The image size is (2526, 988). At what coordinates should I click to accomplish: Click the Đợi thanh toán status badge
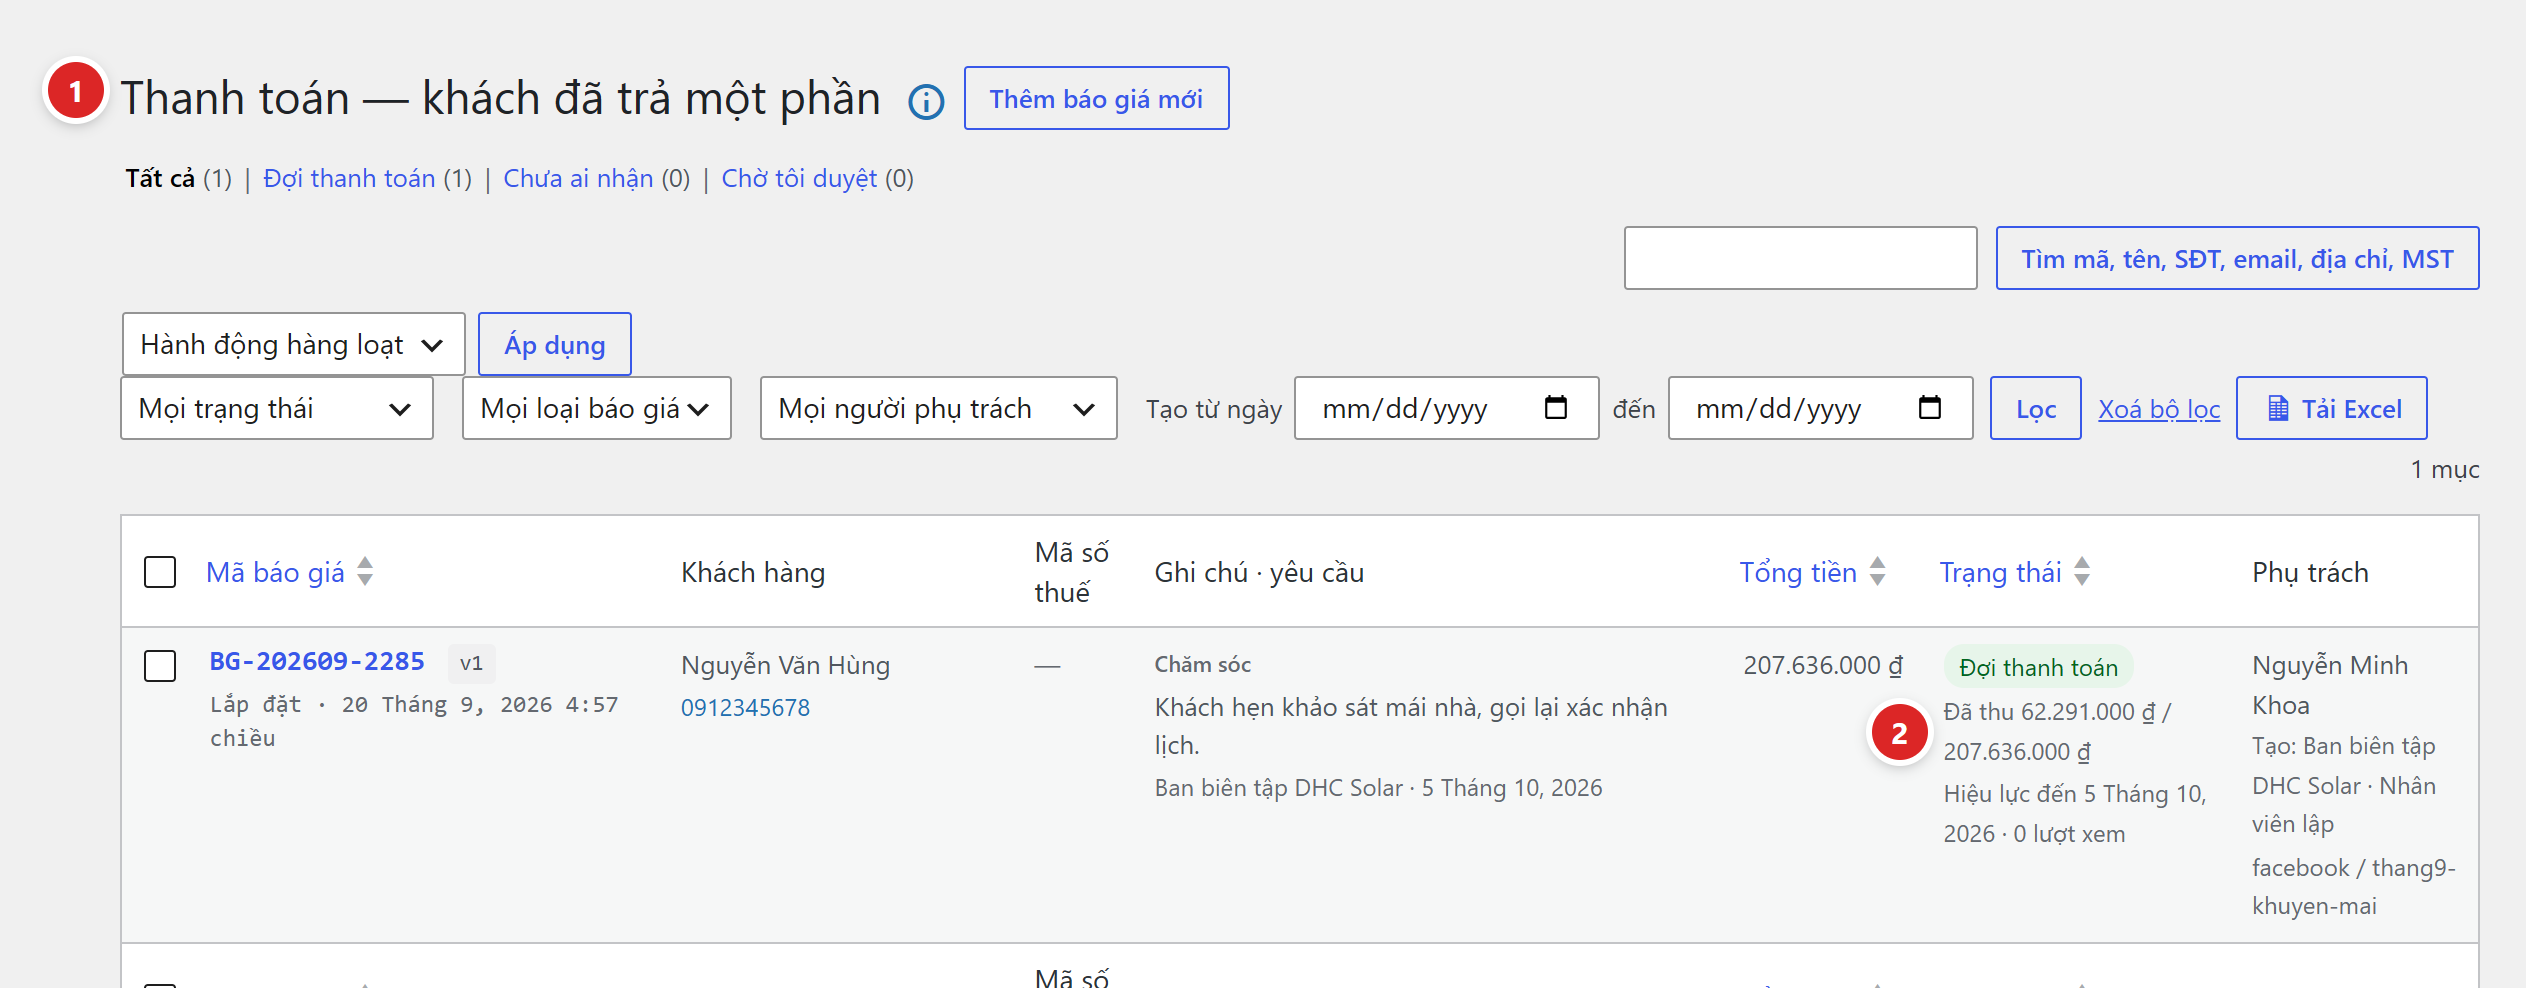[2038, 667]
